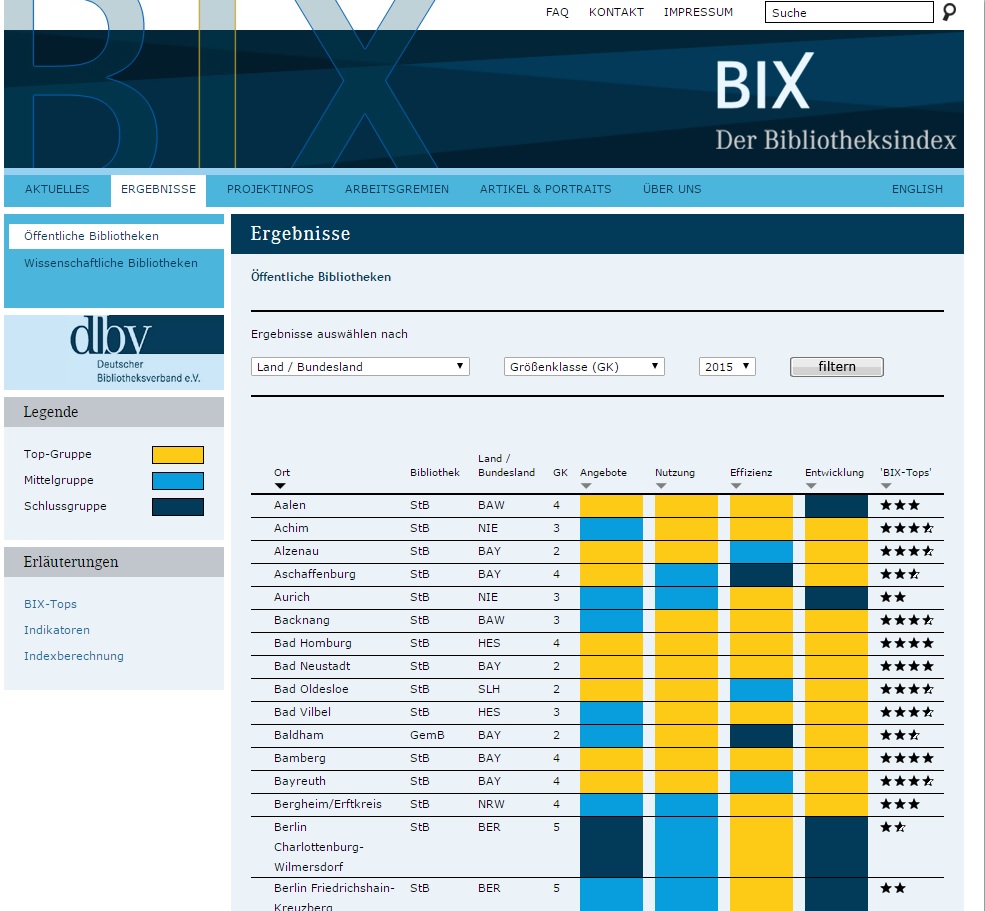This screenshot has width=985, height=911.
Task: Click the Alzenau row name
Action: (x=296, y=551)
